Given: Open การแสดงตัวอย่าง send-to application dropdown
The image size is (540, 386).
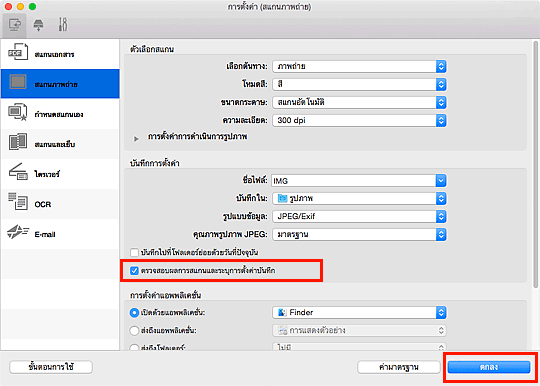Looking at the screenshot, I should point(359,331).
